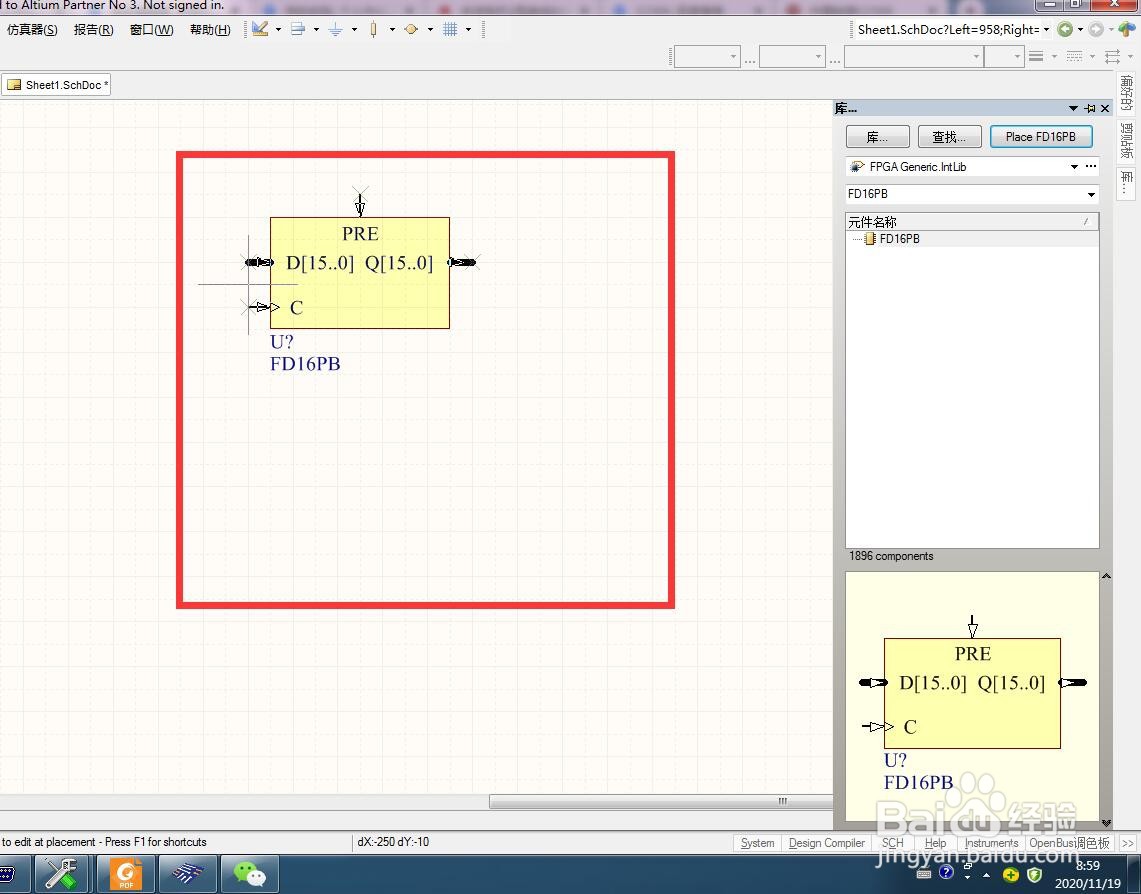This screenshot has height=894, width=1141.
Task: Click the arrow style icon in the formatting toolbar
Action: point(1112,56)
